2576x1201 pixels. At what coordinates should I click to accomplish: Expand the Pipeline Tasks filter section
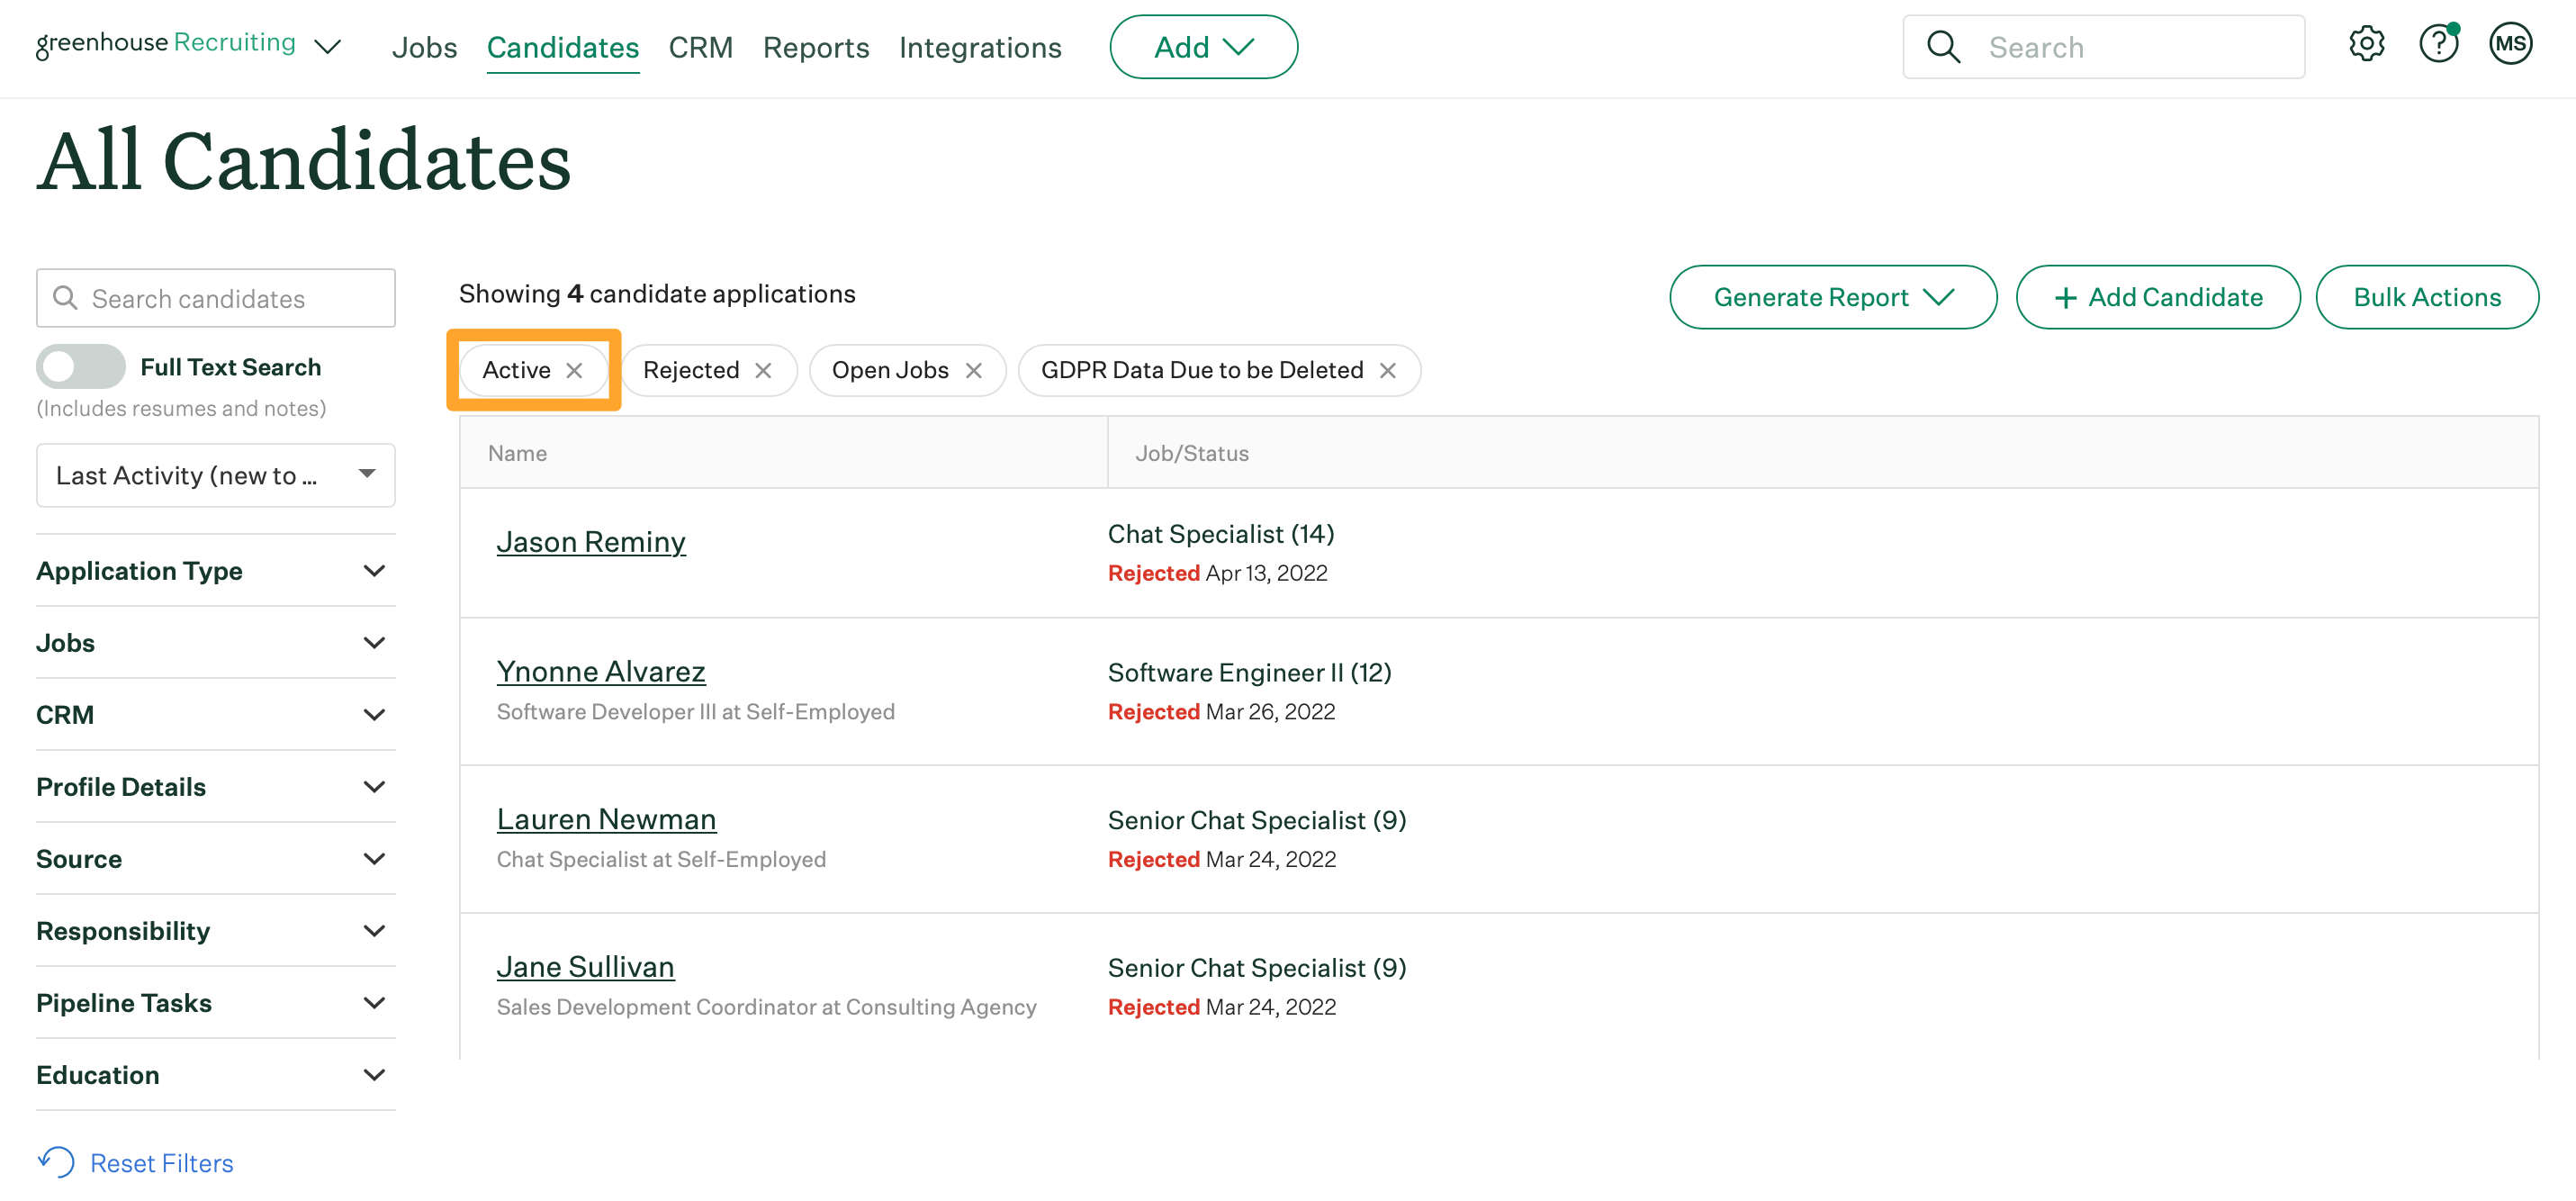[215, 1003]
